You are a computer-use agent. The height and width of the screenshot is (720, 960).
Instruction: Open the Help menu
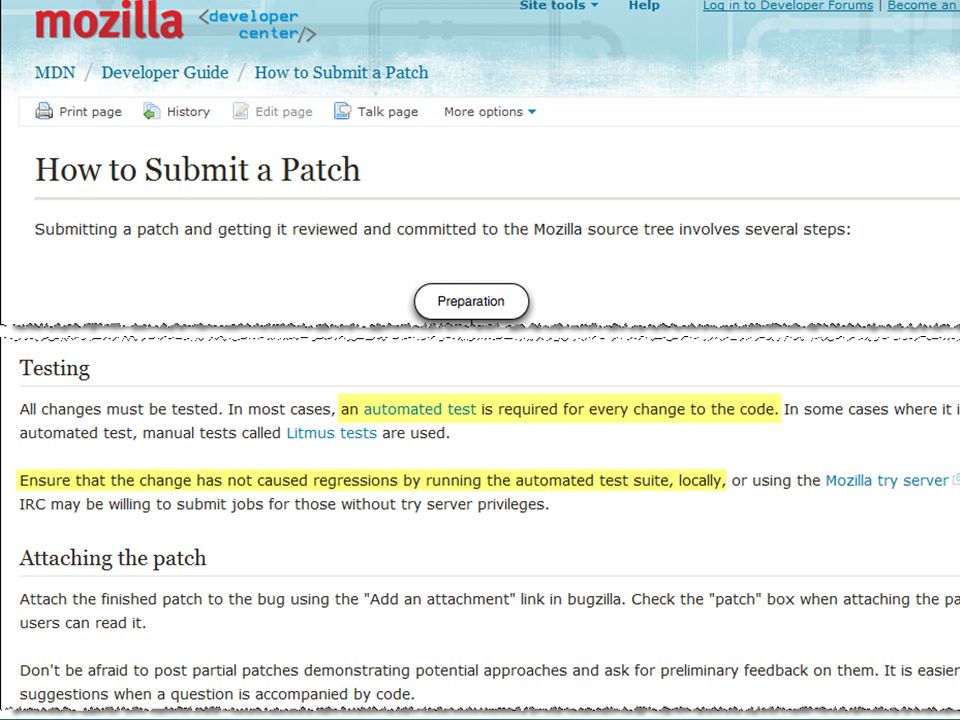644,6
